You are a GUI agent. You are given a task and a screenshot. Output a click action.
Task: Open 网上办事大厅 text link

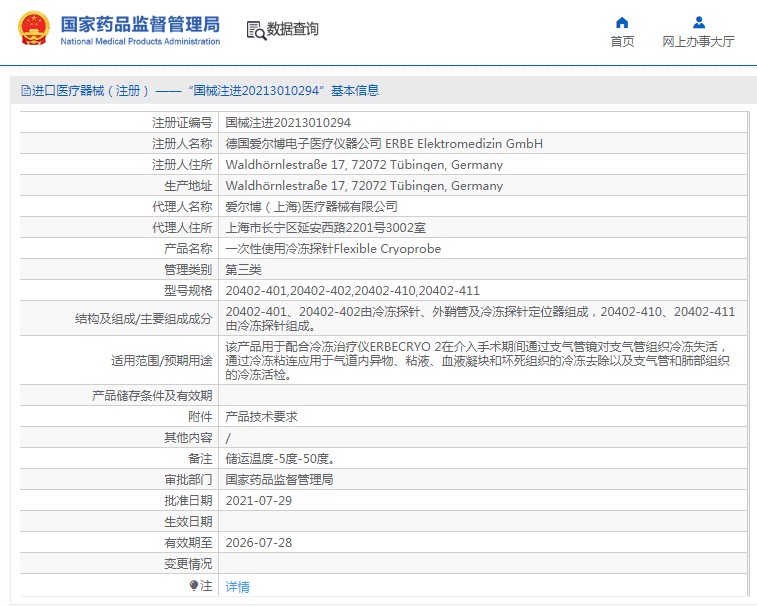click(x=699, y=42)
